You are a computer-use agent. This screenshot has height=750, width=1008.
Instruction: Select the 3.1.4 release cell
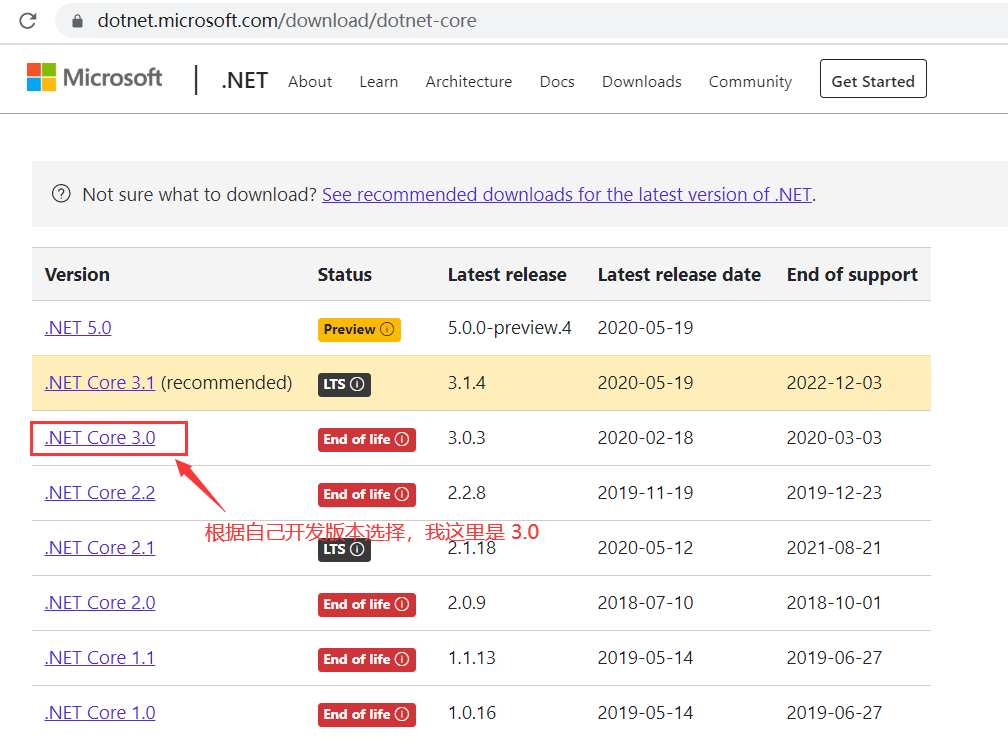467,382
